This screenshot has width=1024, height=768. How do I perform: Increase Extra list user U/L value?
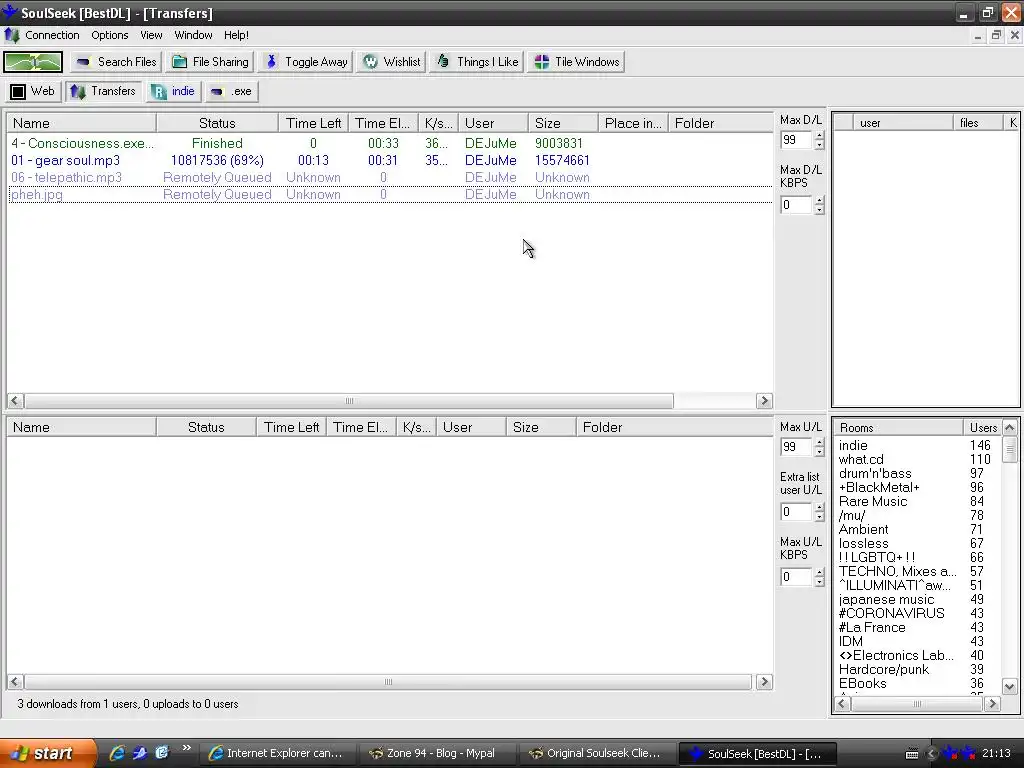pyautogui.click(x=819, y=507)
